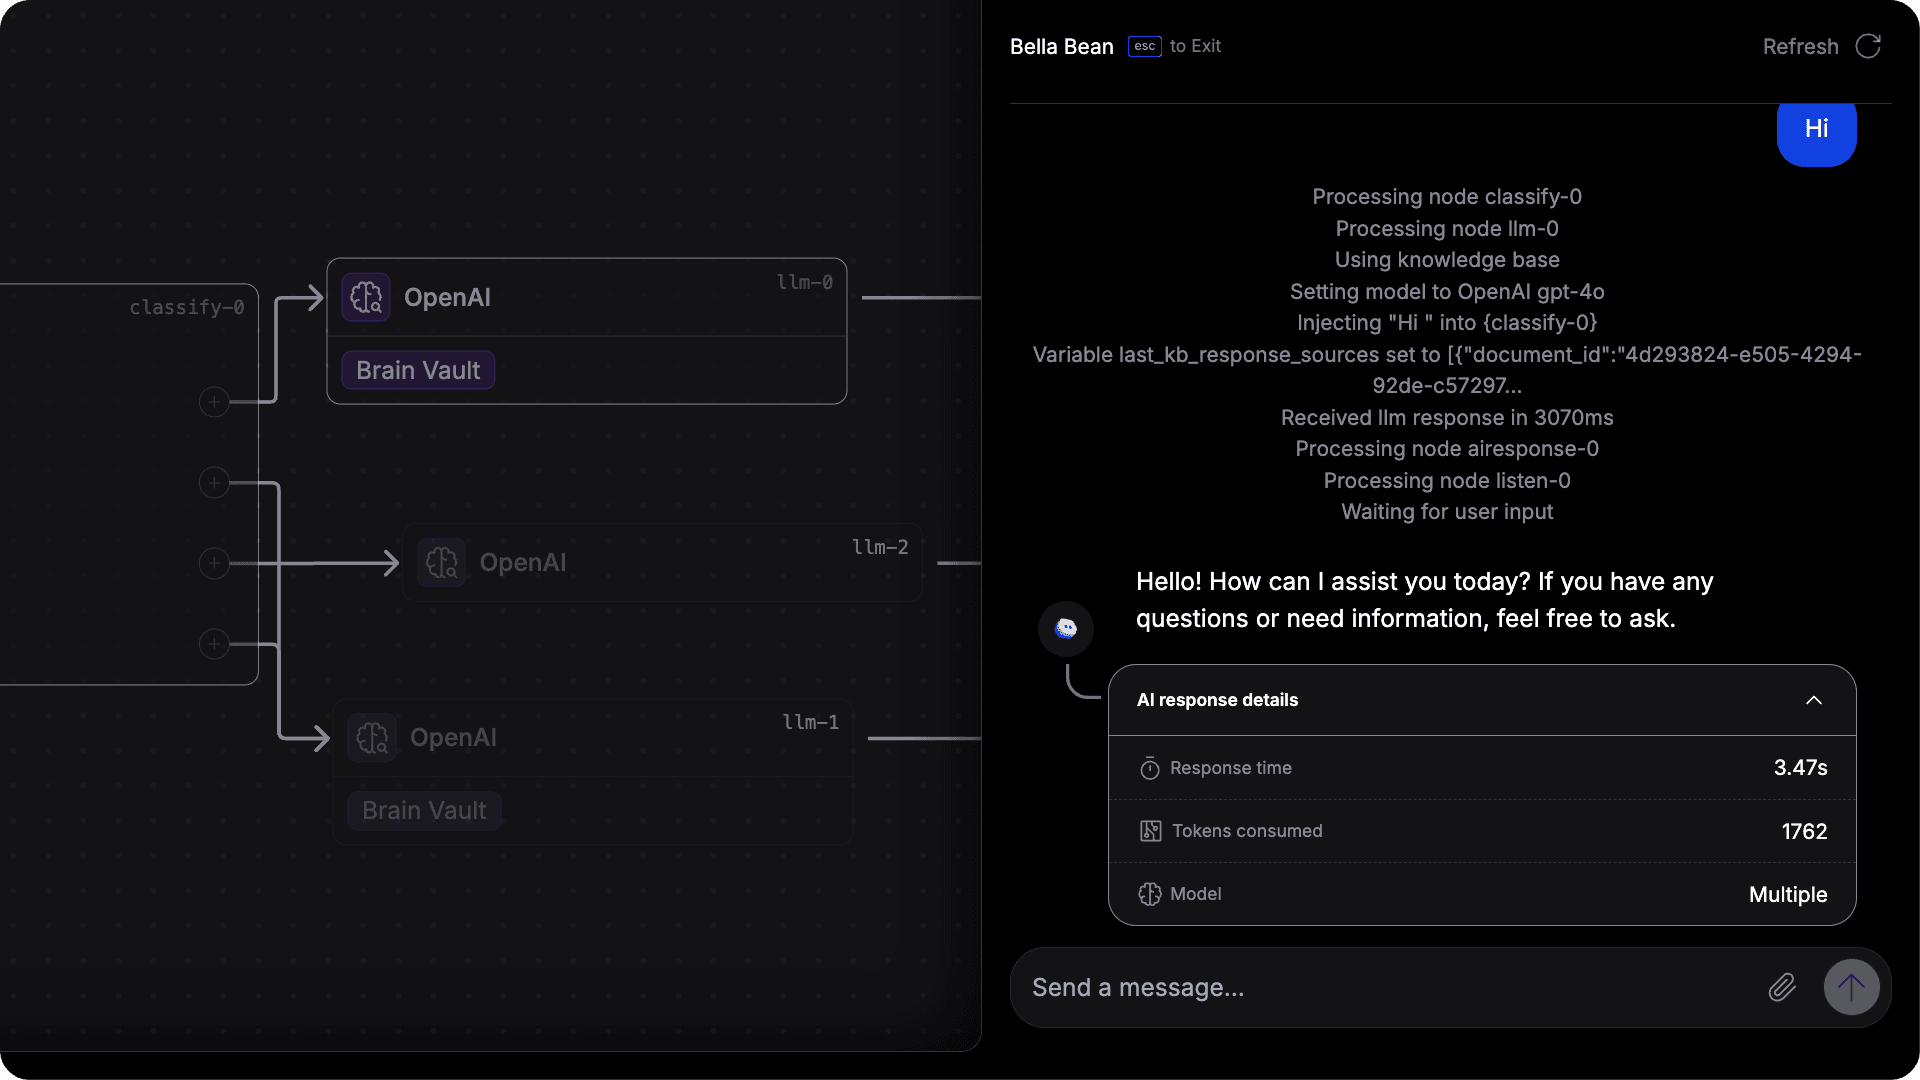Click the AI response details header
The width and height of the screenshot is (1920, 1080).
(1217, 700)
